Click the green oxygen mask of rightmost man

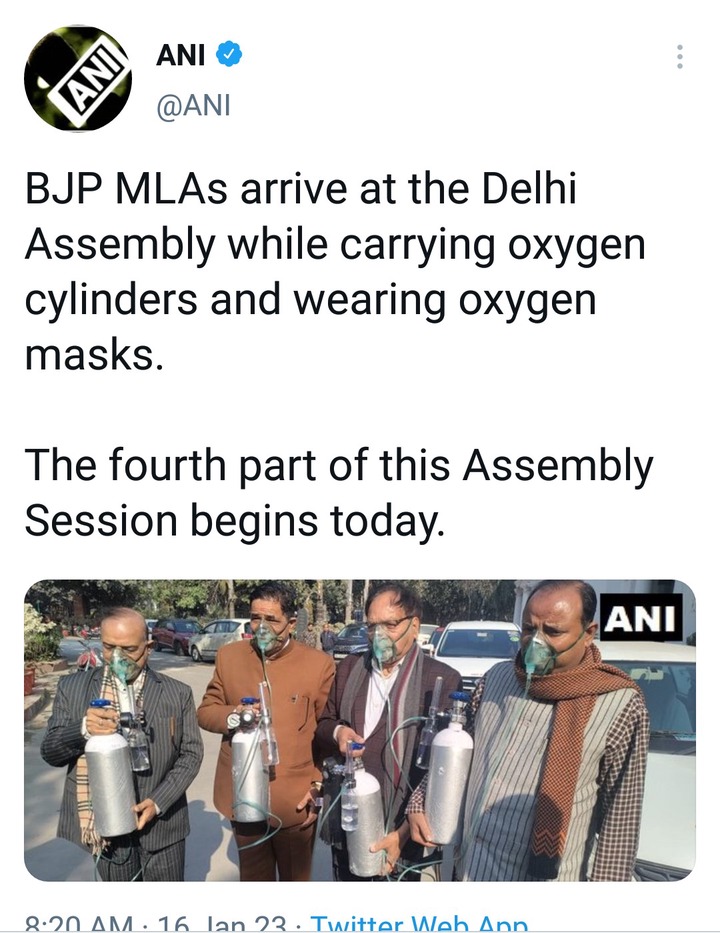pyautogui.click(x=539, y=653)
